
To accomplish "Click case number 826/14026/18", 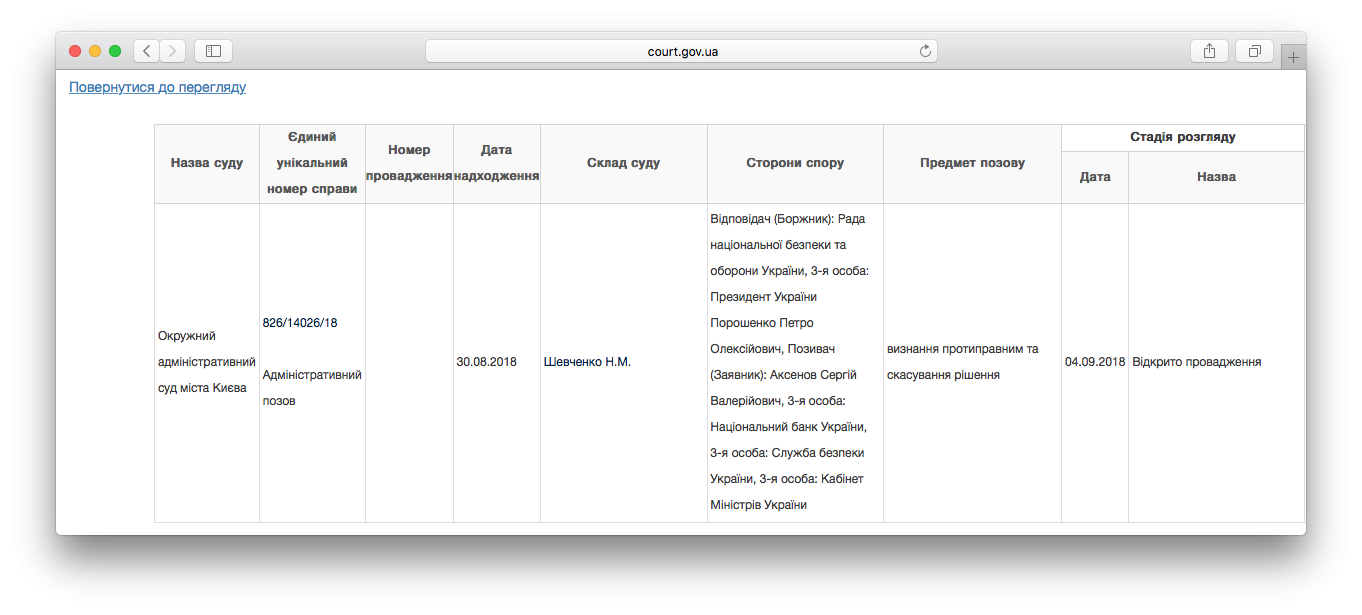I will (300, 323).
